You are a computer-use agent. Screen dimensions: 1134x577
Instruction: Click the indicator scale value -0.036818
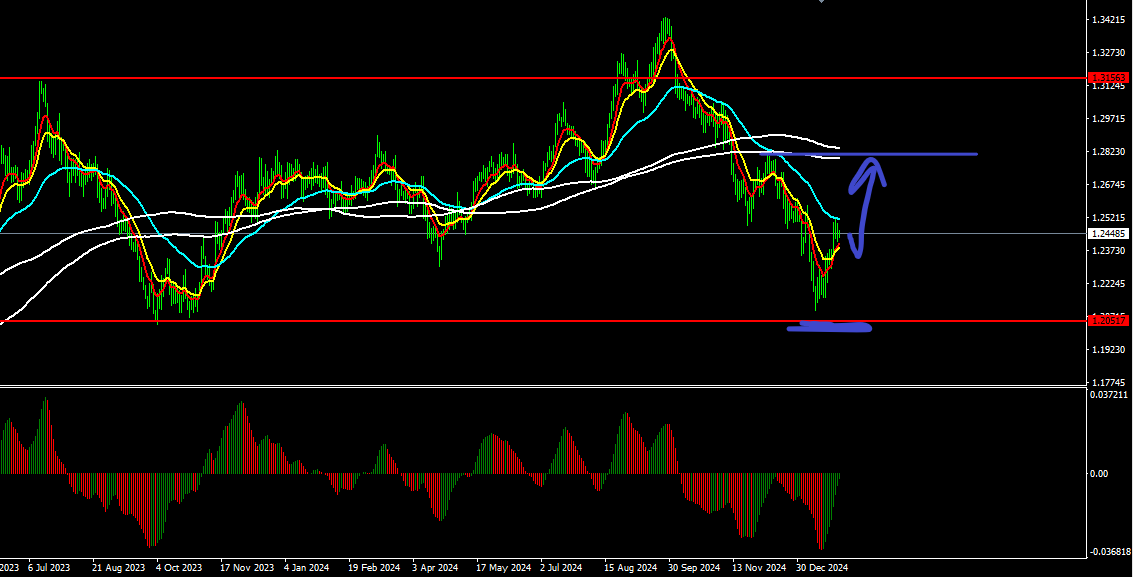click(1111, 552)
